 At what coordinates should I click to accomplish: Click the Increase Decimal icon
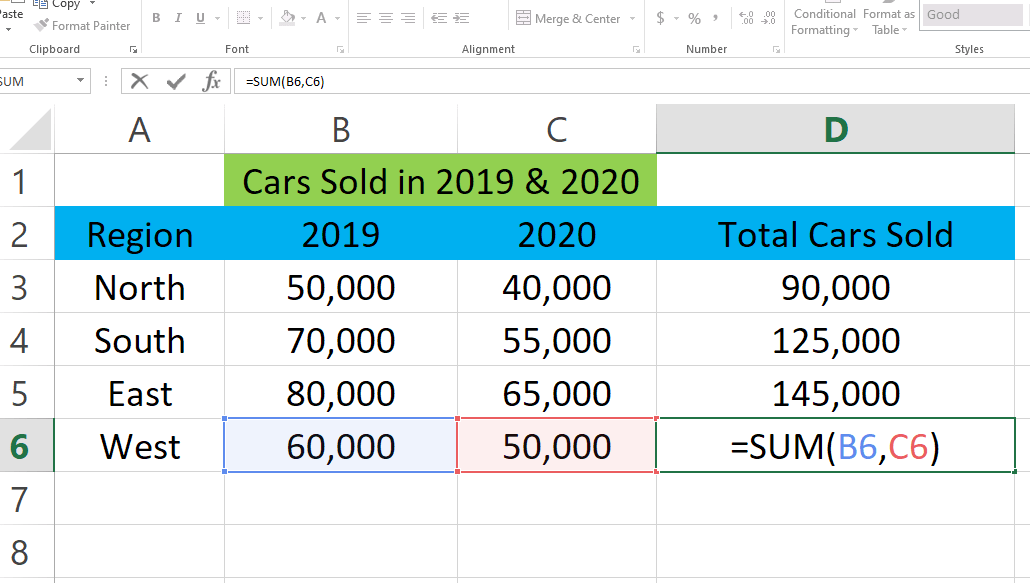click(x=745, y=18)
